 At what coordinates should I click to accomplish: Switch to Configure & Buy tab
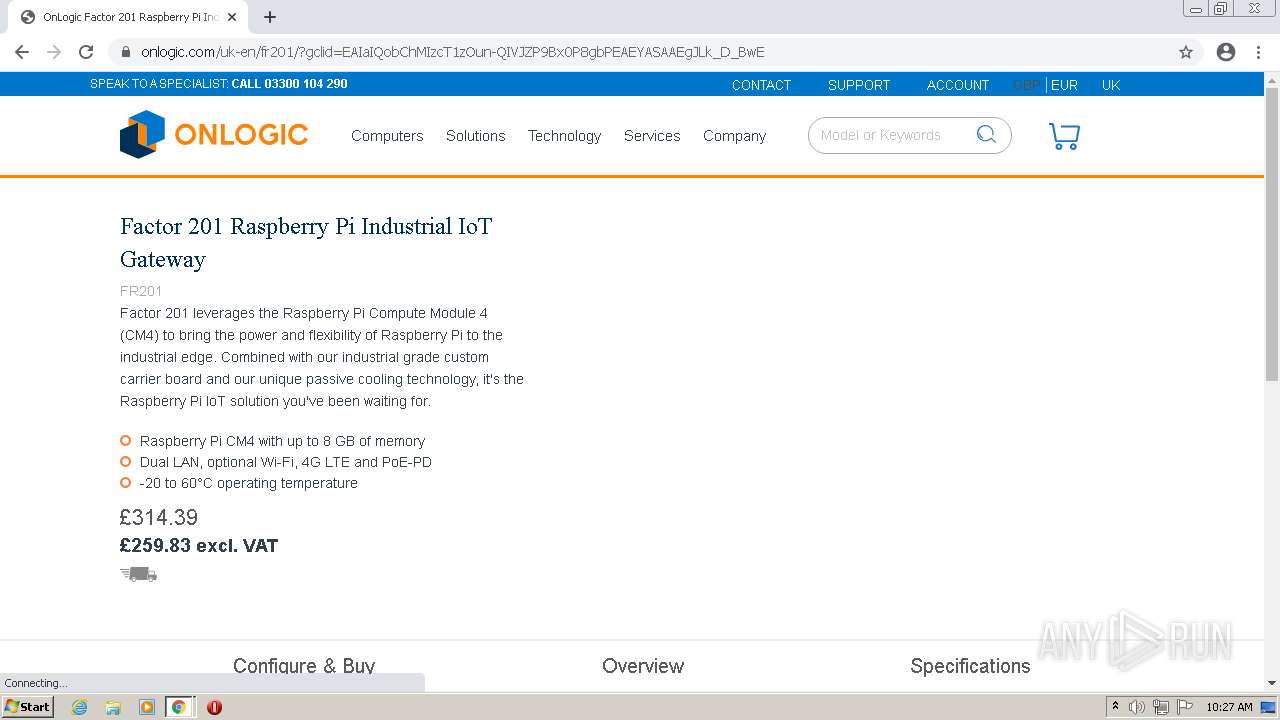tap(304, 666)
